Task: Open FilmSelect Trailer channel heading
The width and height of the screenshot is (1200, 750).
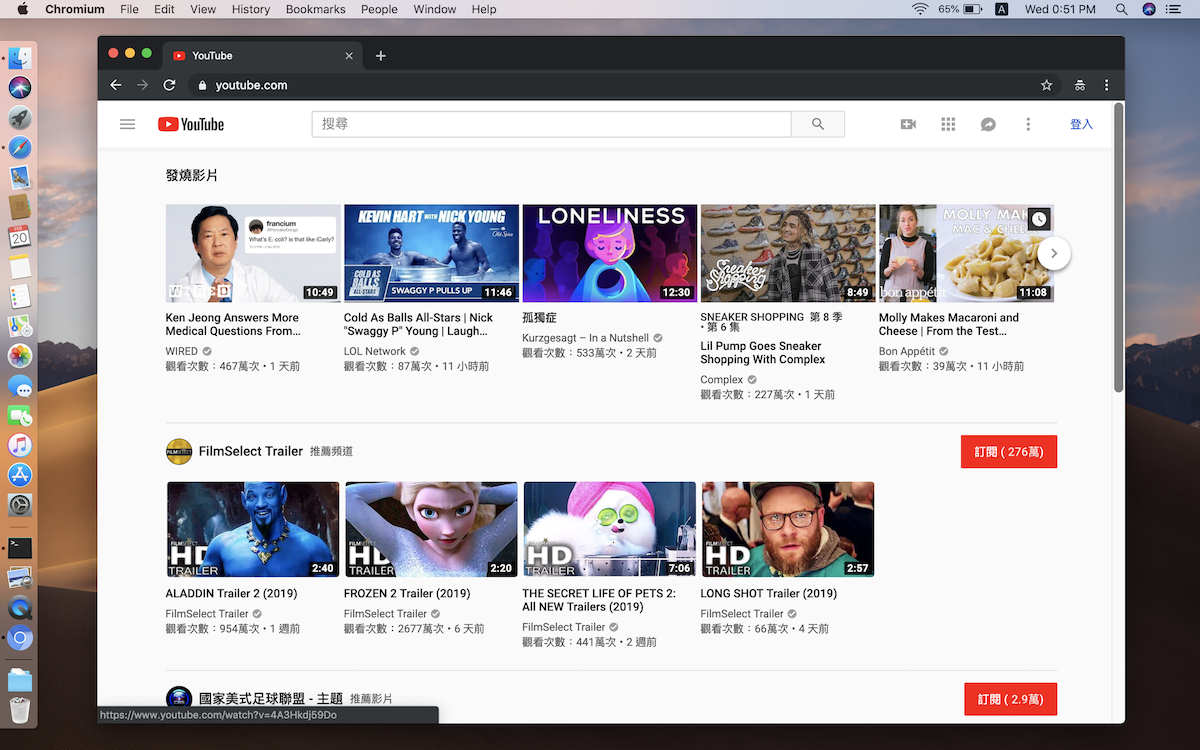Action: (x=251, y=451)
